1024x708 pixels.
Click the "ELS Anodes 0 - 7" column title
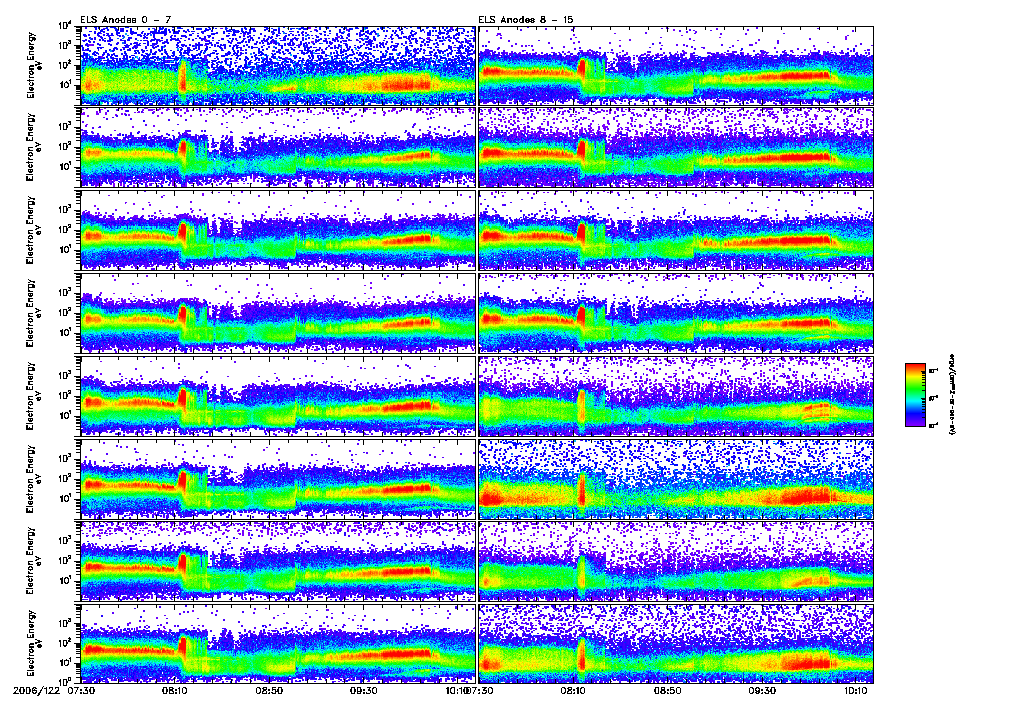coord(125,20)
